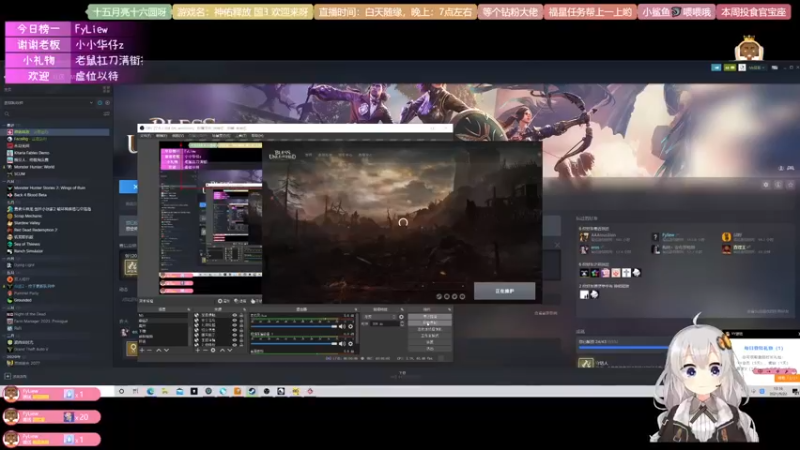Toggle lock icon of third OBS source
Screen dimensions: 800x450
tap(241, 325)
